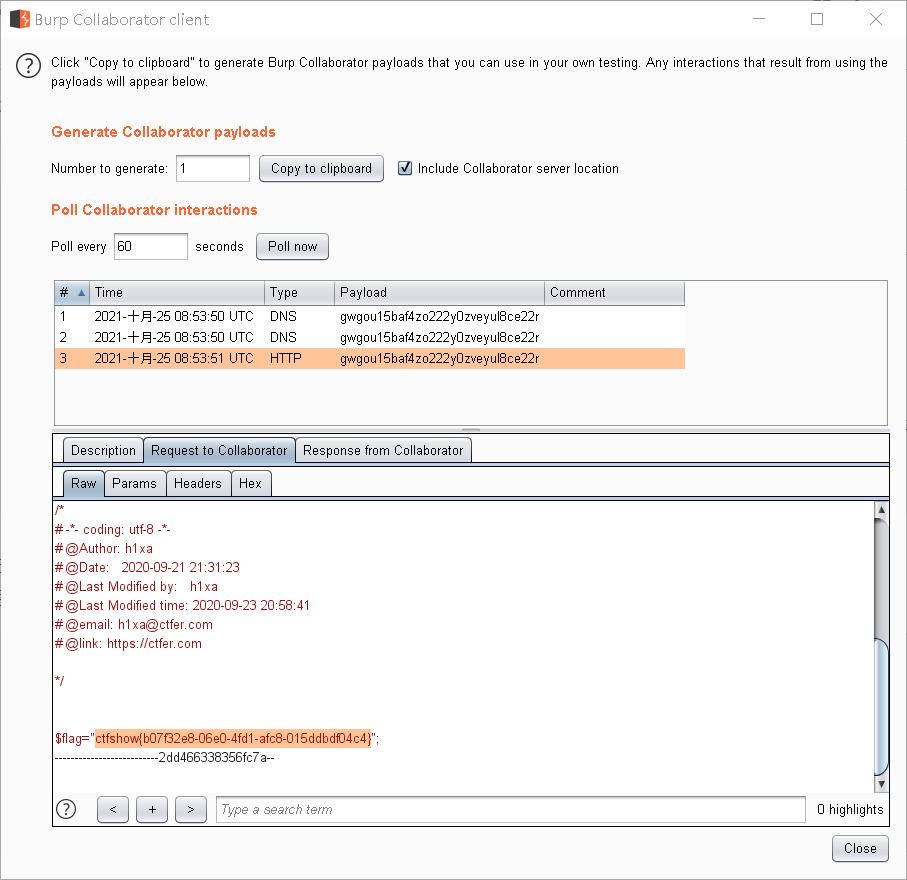Click the raw request vertical scrollbar thumb
907x880 pixels.
pyautogui.click(x=880, y=706)
